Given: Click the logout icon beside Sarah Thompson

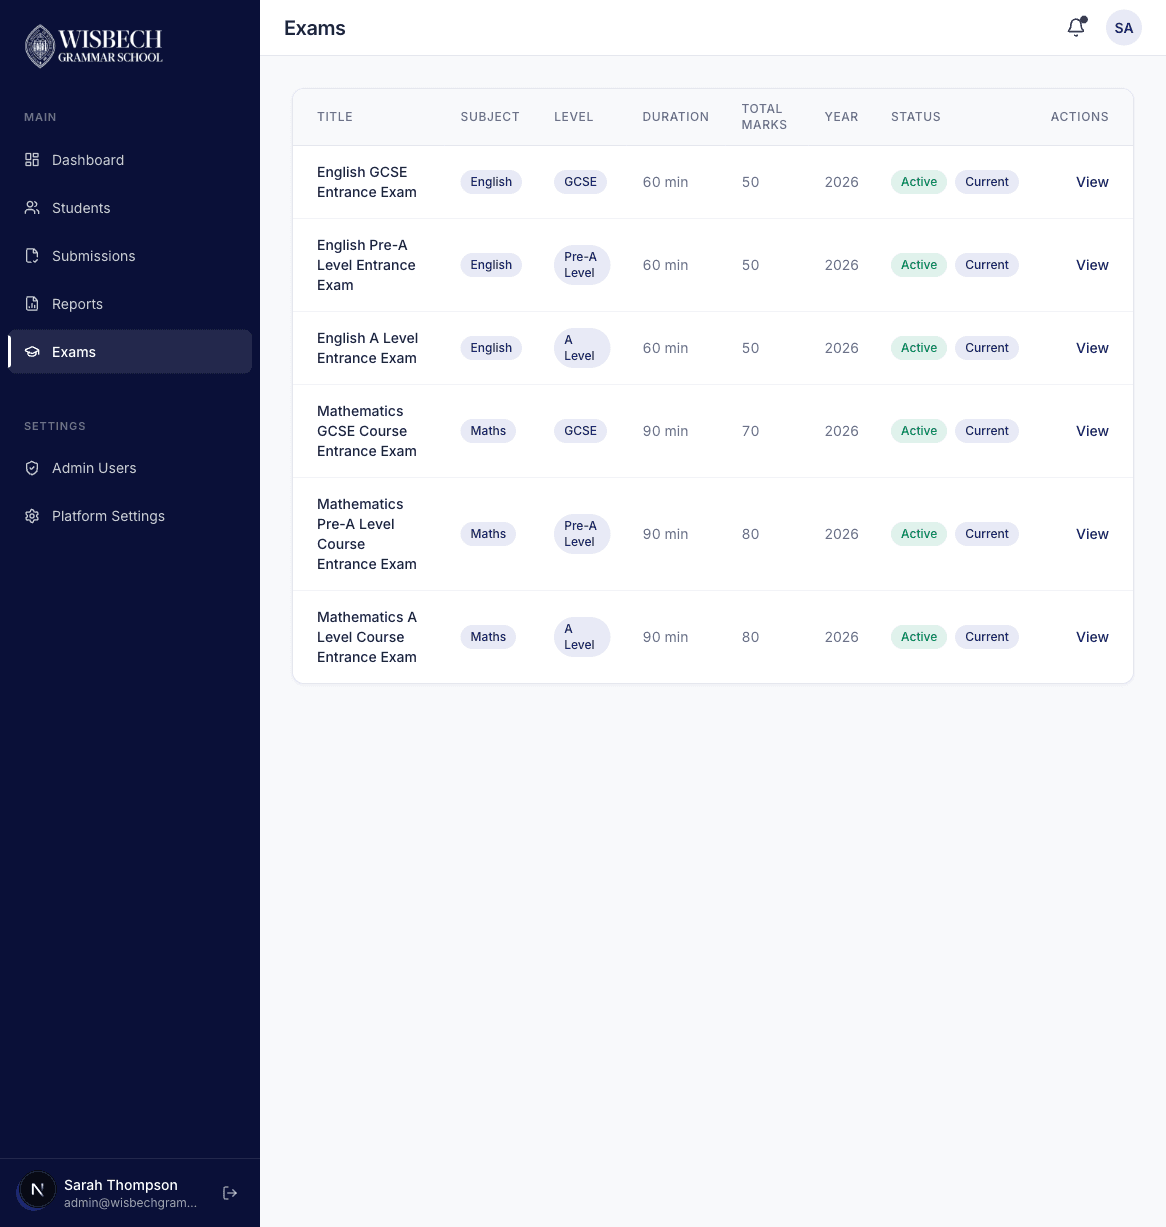Looking at the screenshot, I should pyautogui.click(x=230, y=1193).
